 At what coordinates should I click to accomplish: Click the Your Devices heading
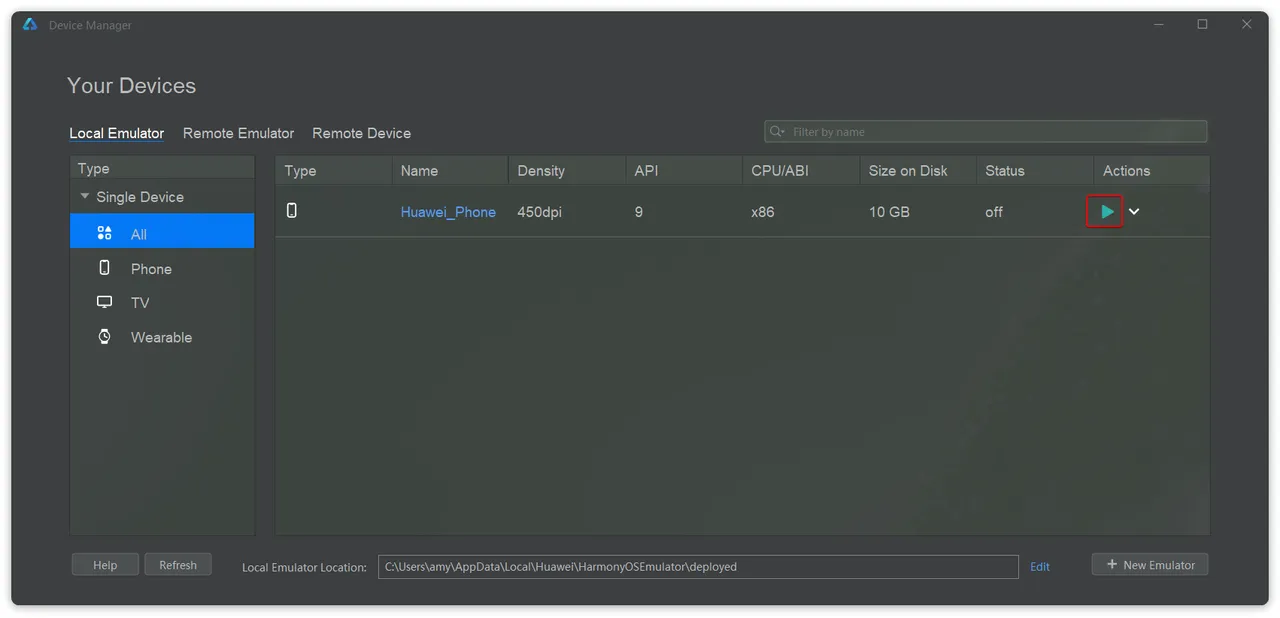(x=131, y=86)
